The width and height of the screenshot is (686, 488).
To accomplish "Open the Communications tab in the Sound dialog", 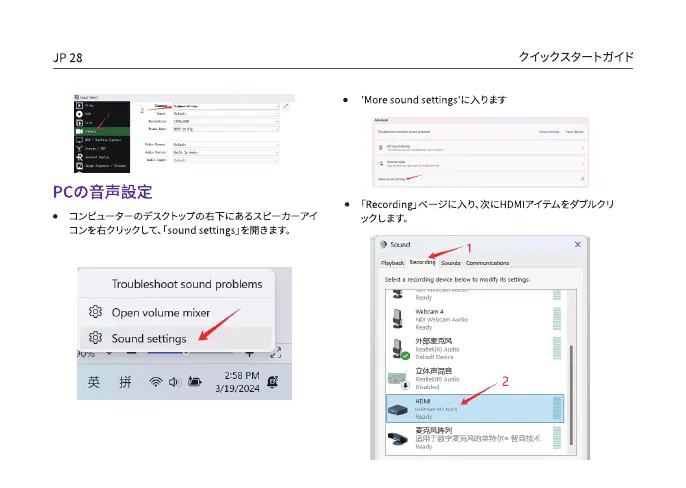I will (x=487, y=262).
